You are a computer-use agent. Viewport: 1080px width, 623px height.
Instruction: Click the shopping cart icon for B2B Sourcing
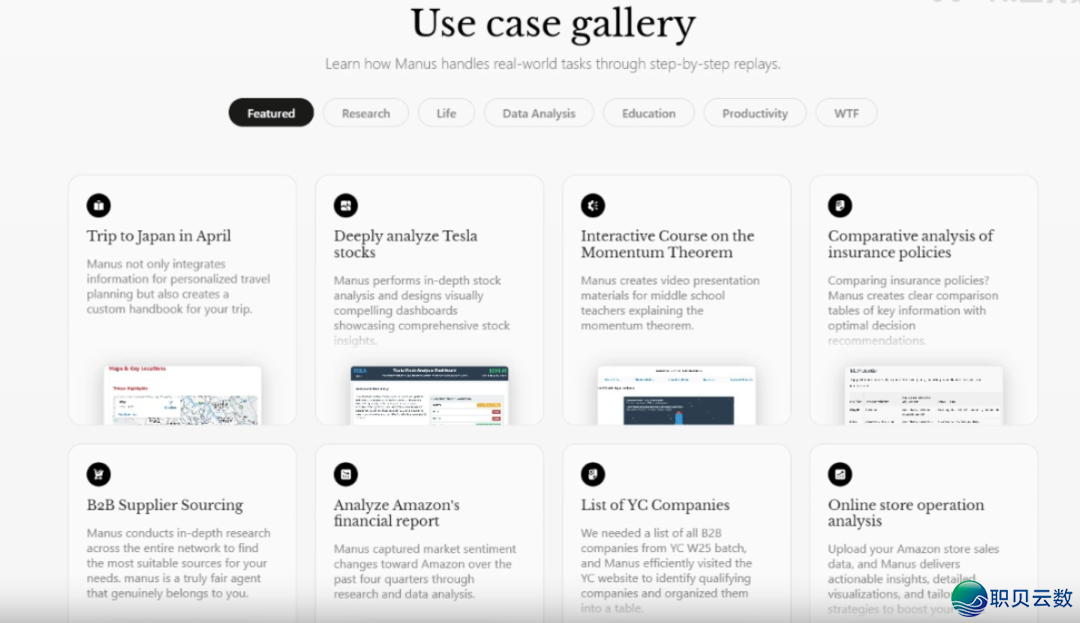98,474
